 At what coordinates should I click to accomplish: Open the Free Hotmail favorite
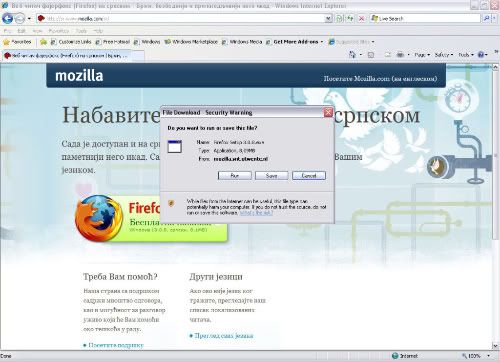113,42
